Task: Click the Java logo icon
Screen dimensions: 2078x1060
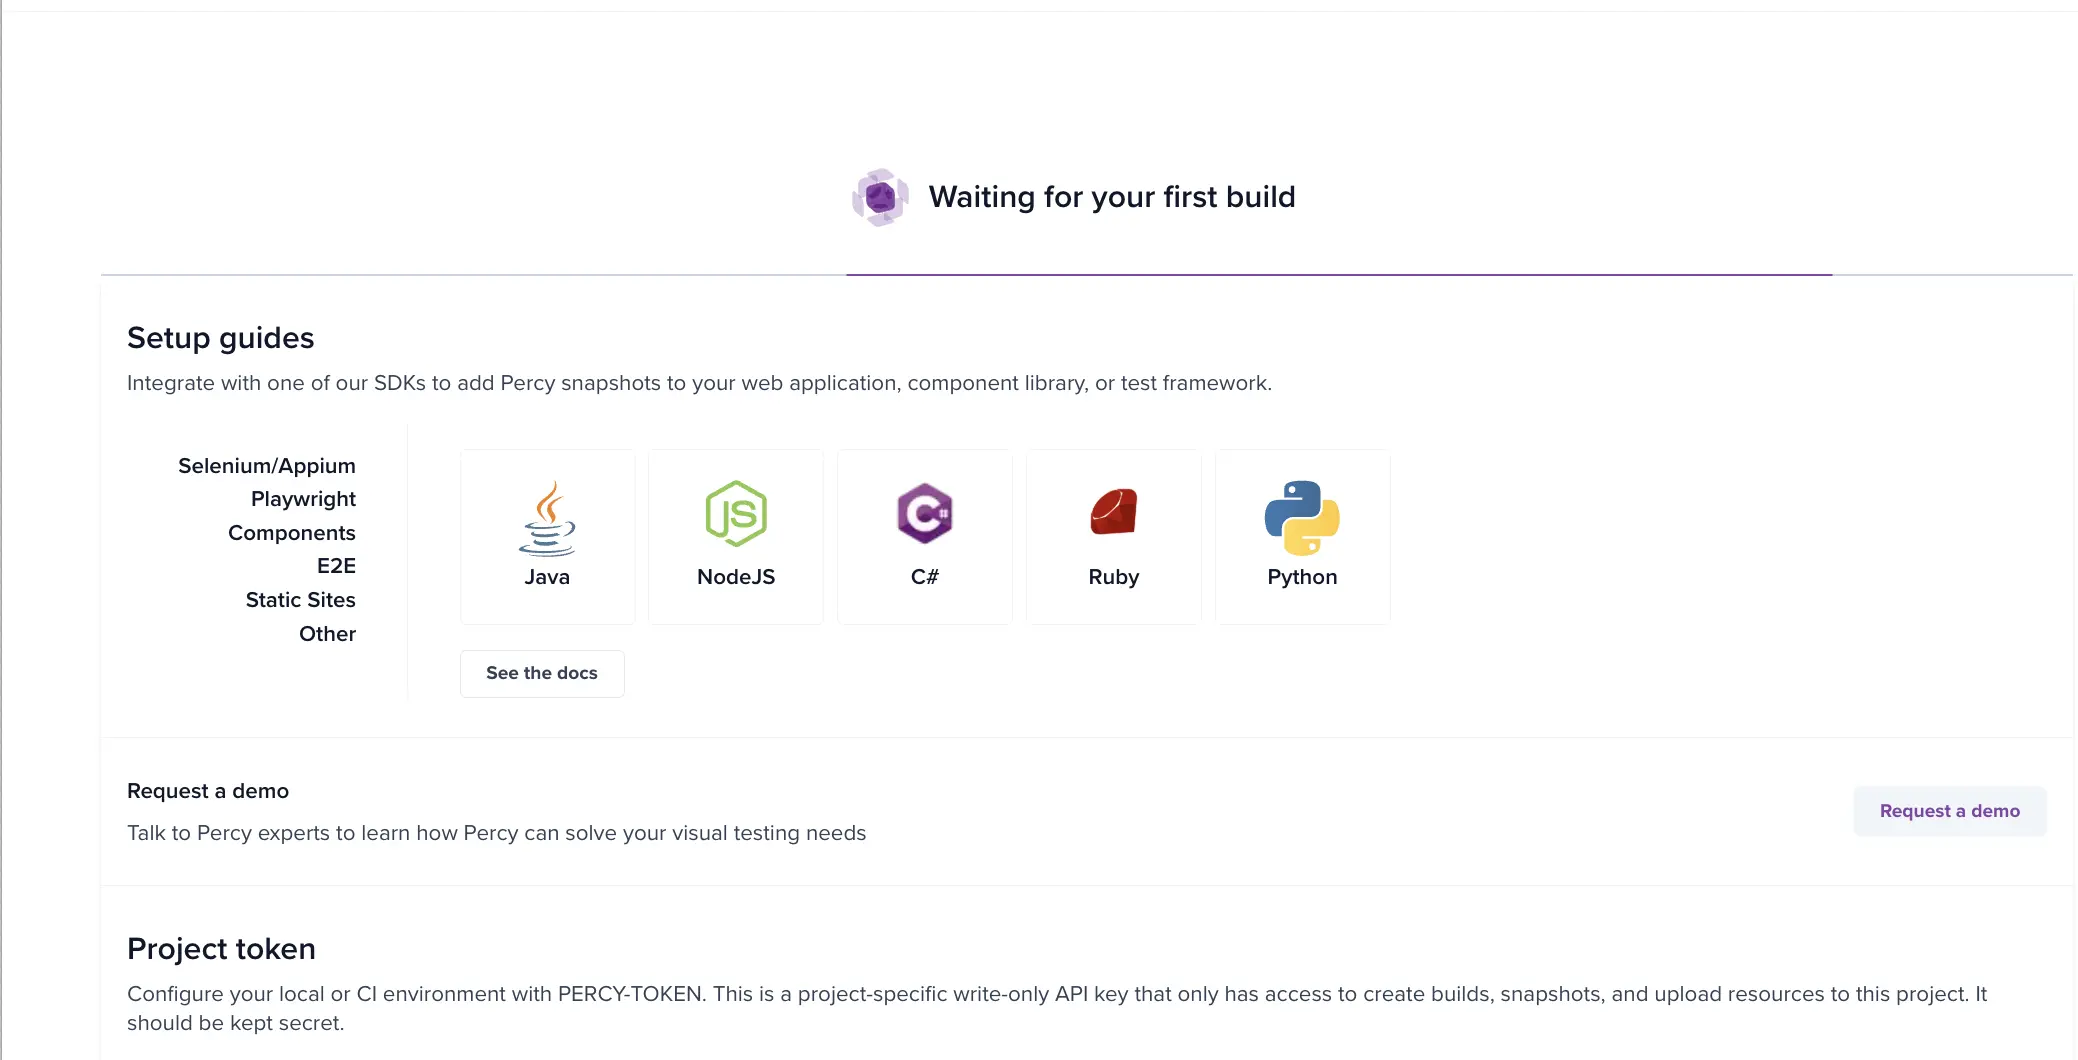Action: tap(547, 517)
